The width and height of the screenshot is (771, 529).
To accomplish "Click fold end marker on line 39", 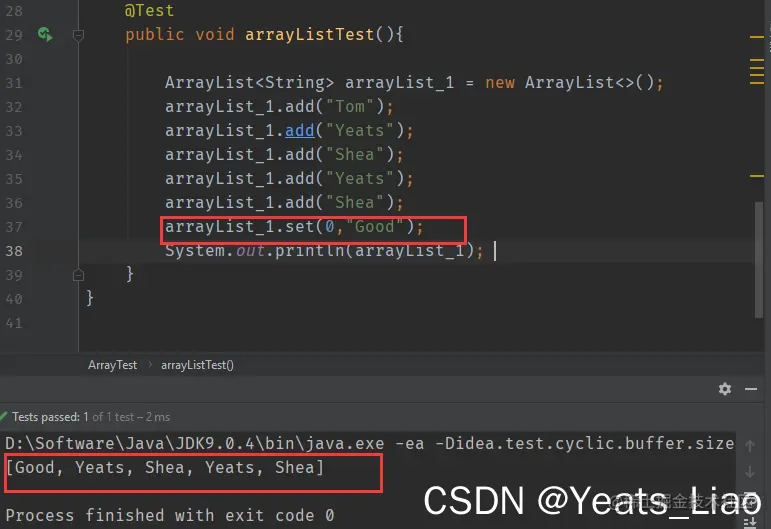I will point(78,275).
